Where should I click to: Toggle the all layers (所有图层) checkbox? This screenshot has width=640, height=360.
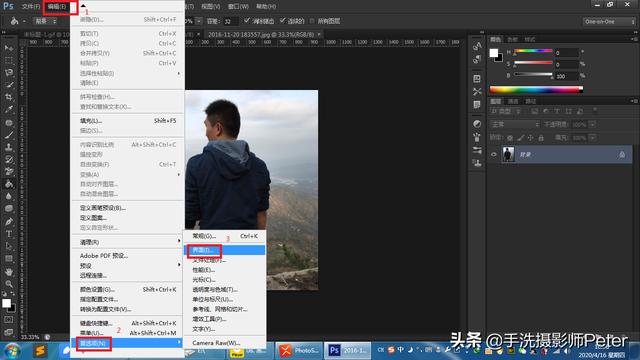pyautogui.click(x=312, y=20)
